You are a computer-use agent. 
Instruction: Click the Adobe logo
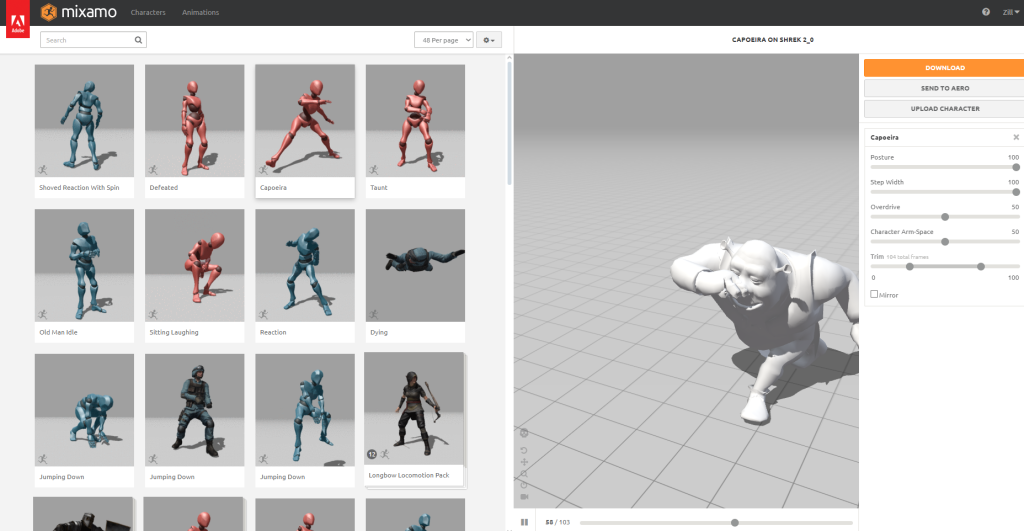coord(18,19)
